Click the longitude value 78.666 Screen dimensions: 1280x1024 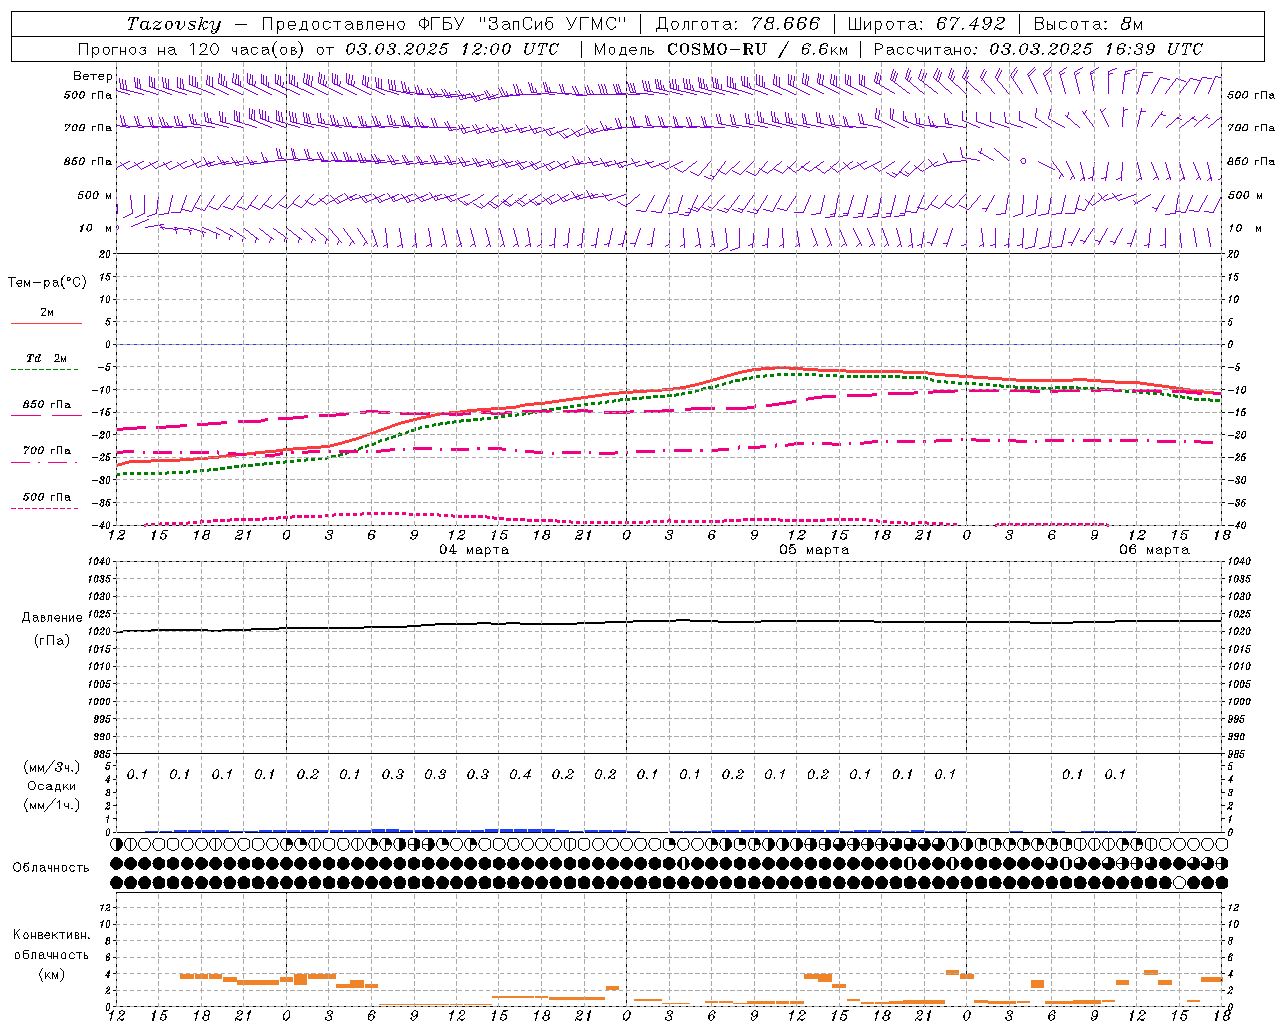click(x=787, y=24)
